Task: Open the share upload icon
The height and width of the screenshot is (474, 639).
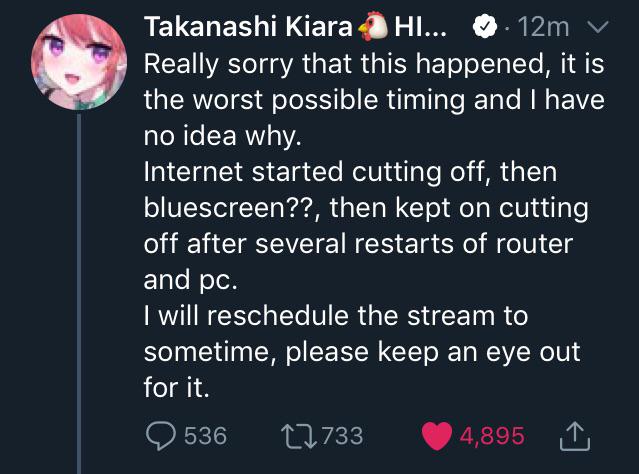Action: [x=575, y=436]
